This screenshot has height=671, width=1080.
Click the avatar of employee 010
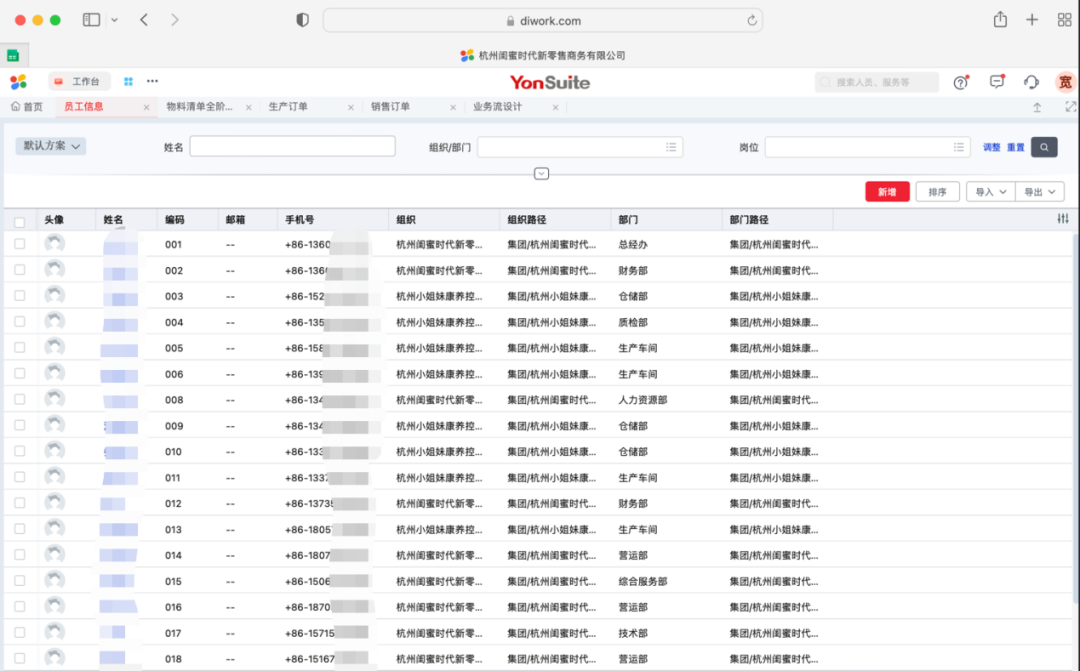[x=54, y=451]
